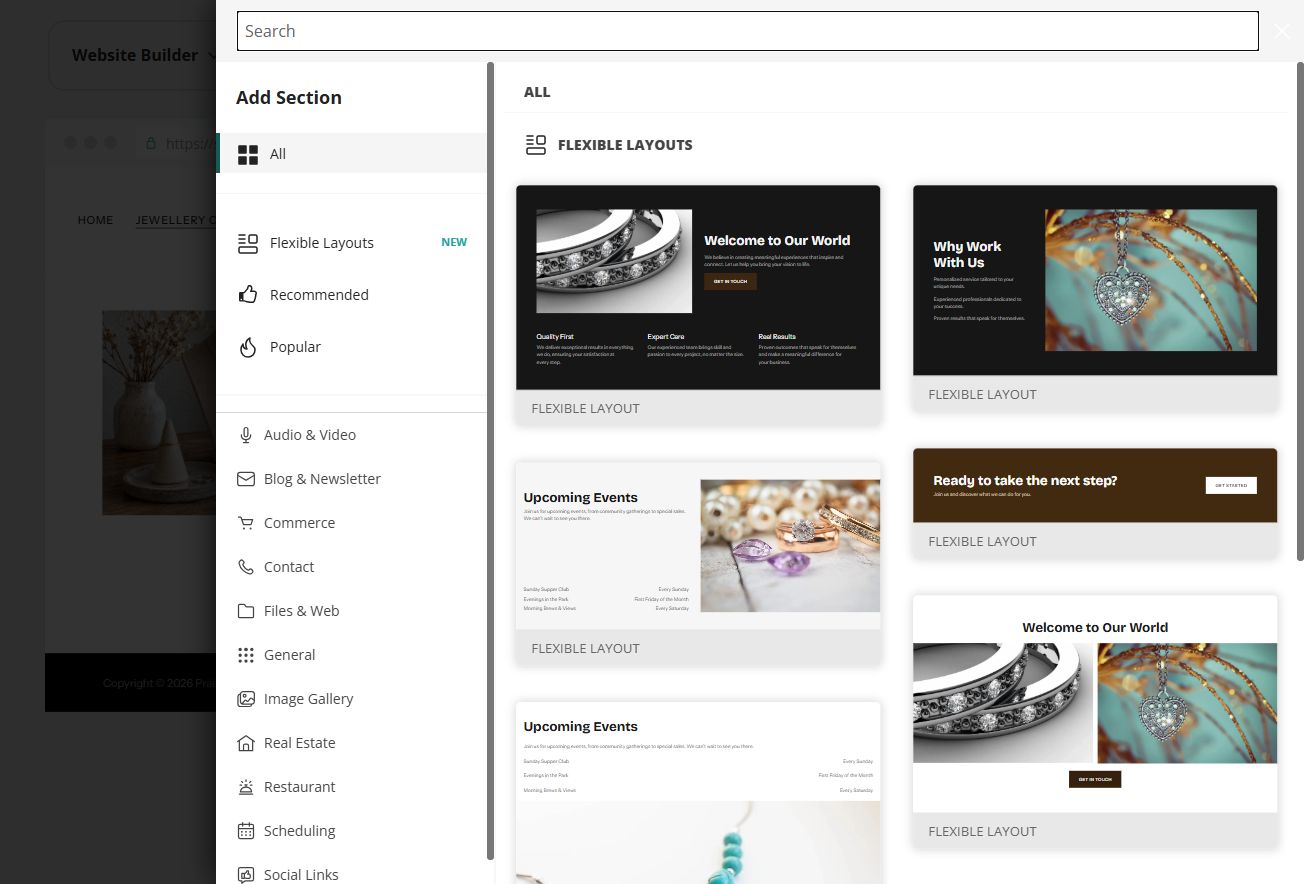
Task: Select the Upcoming Events layout with turquoise beads
Action: pyautogui.click(x=698, y=792)
